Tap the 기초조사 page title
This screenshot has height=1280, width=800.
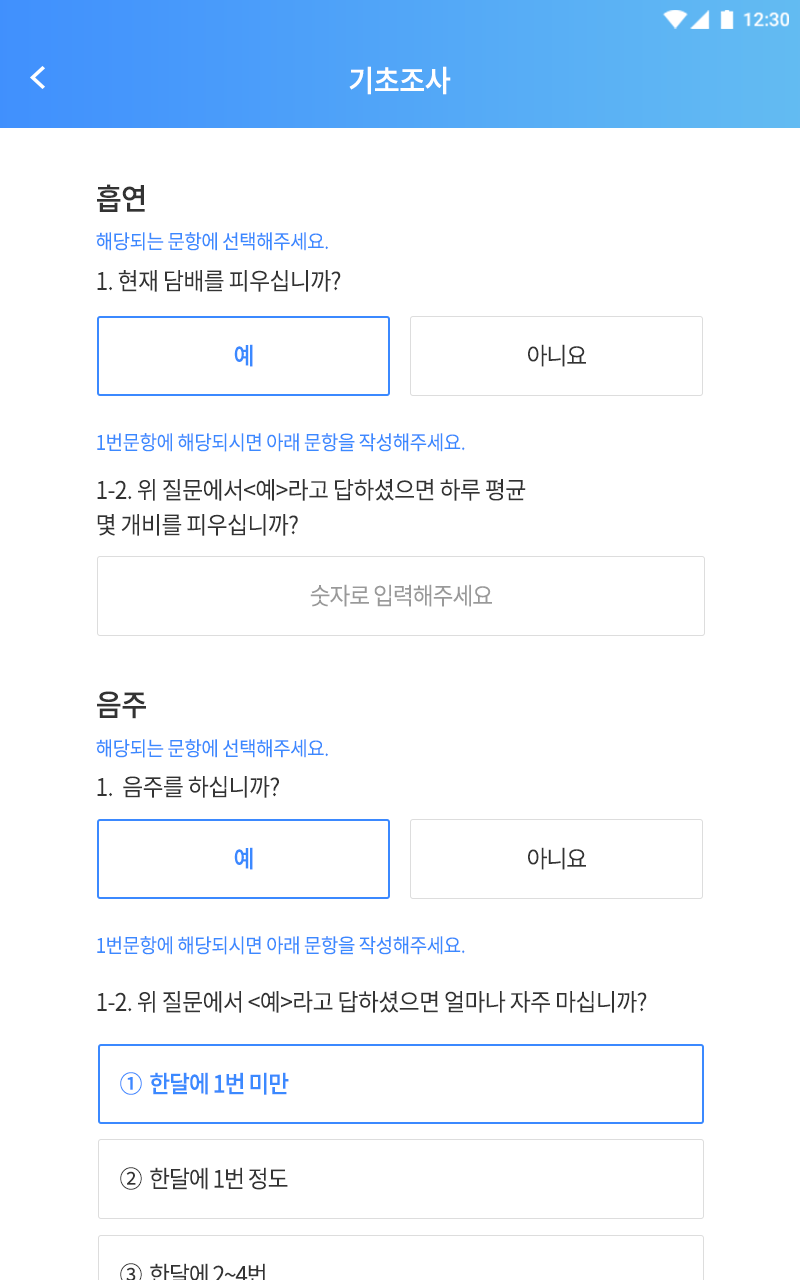tap(400, 80)
